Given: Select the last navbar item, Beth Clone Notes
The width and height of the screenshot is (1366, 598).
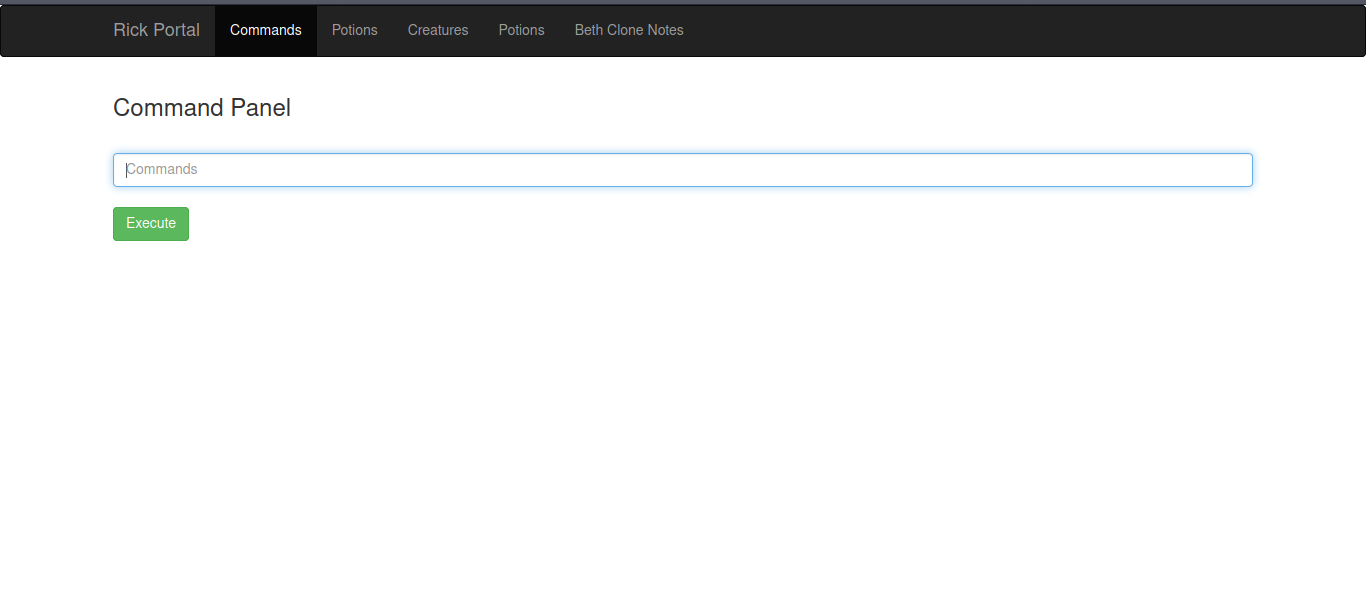Looking at the screenshot, I should [628, 30].
